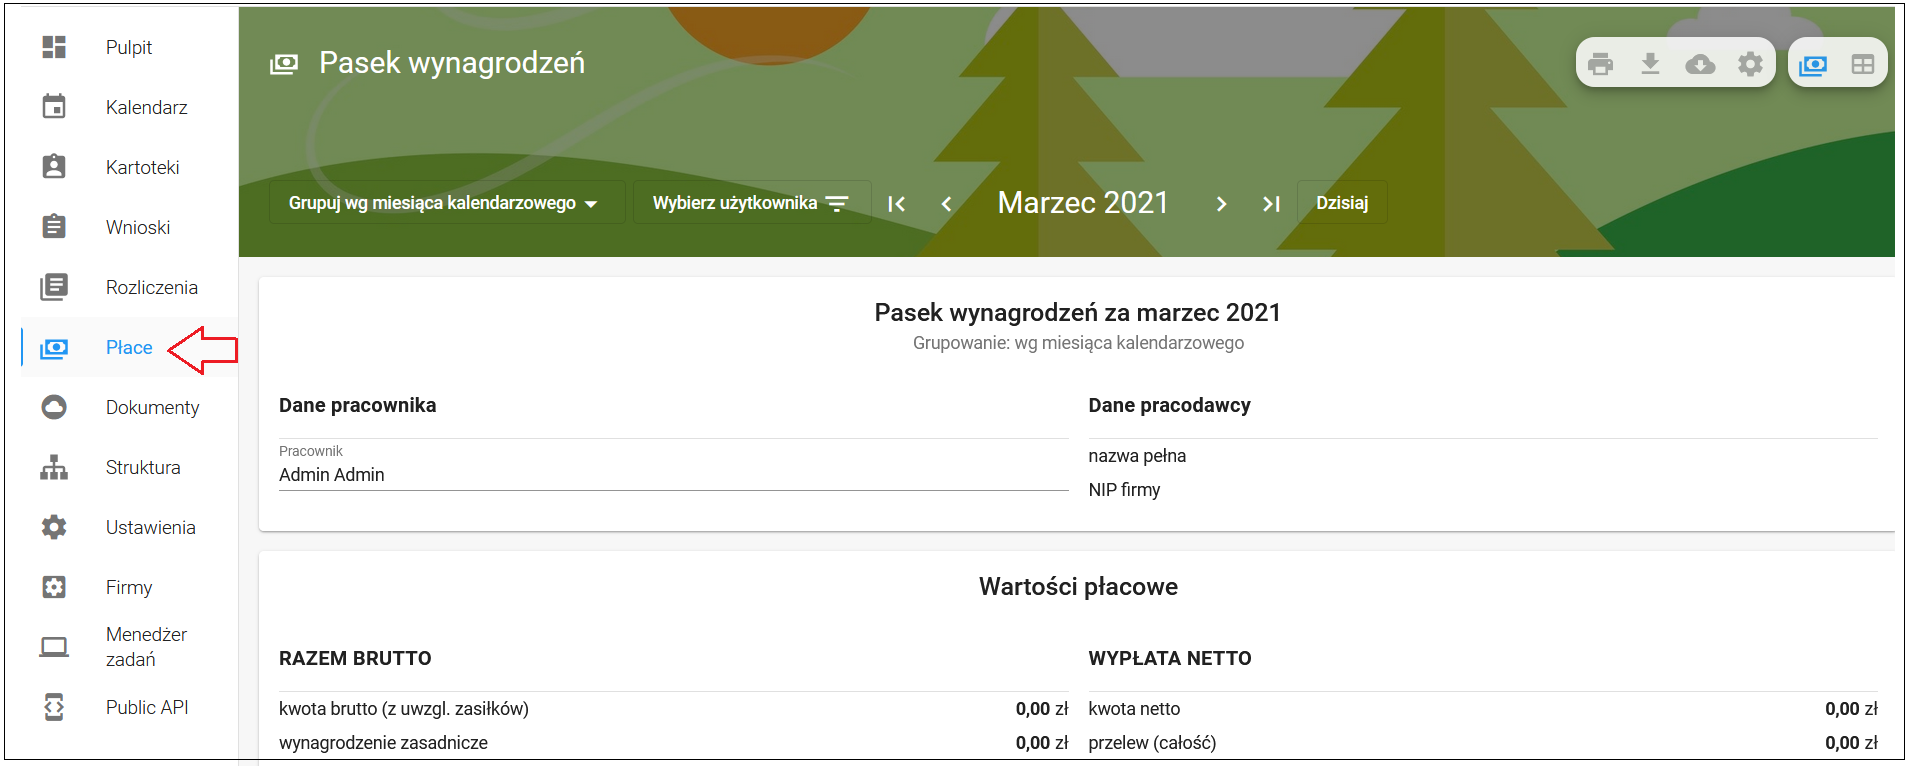Expand Grupuj wg miesiąca kalendarzowego dropdown
The image size is (1909, 766).
click(x=447, y=203)
